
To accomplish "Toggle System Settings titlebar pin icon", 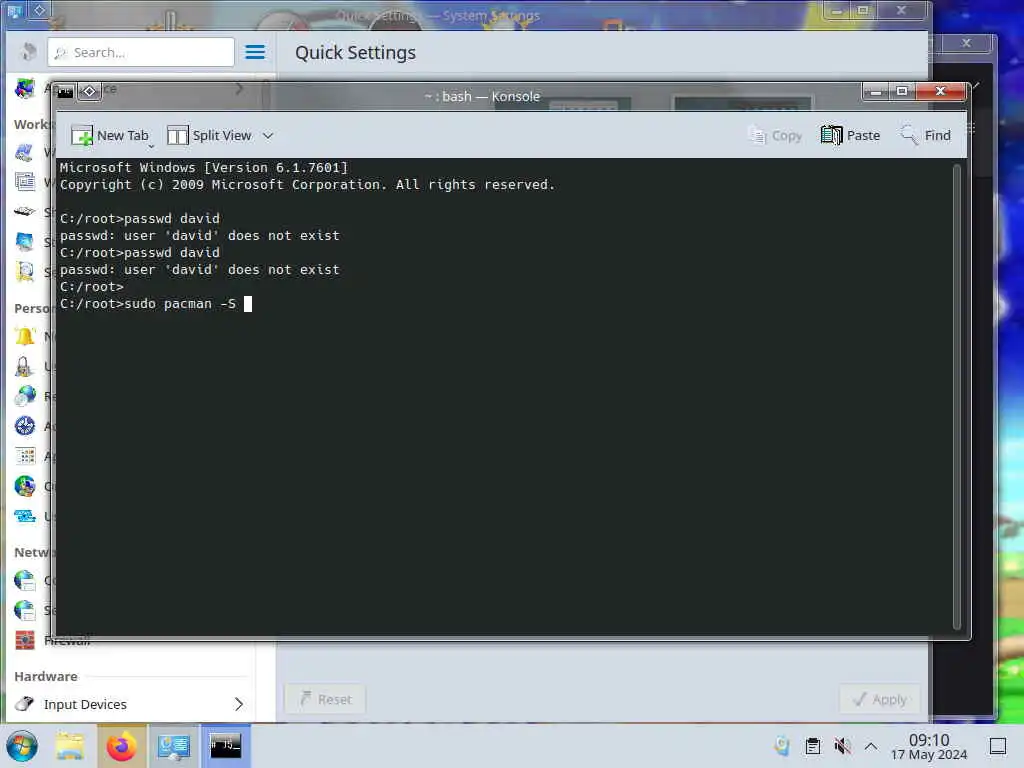I will click(39, 10).
